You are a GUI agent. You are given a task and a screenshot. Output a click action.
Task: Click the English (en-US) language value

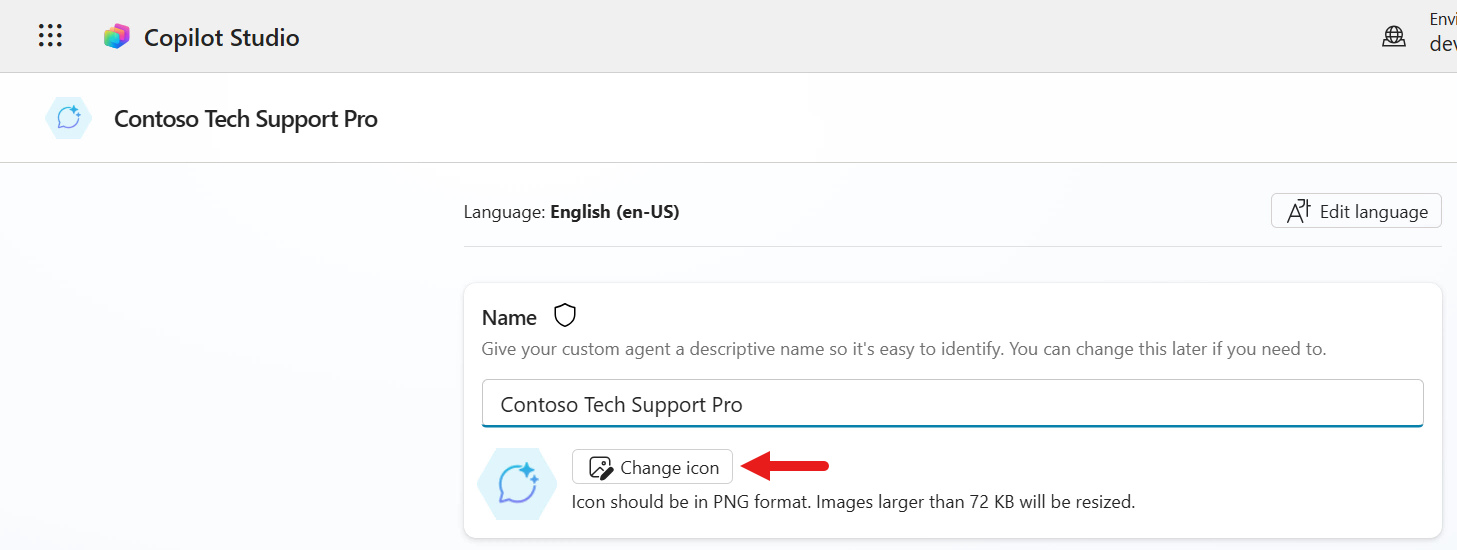[615, 212]
